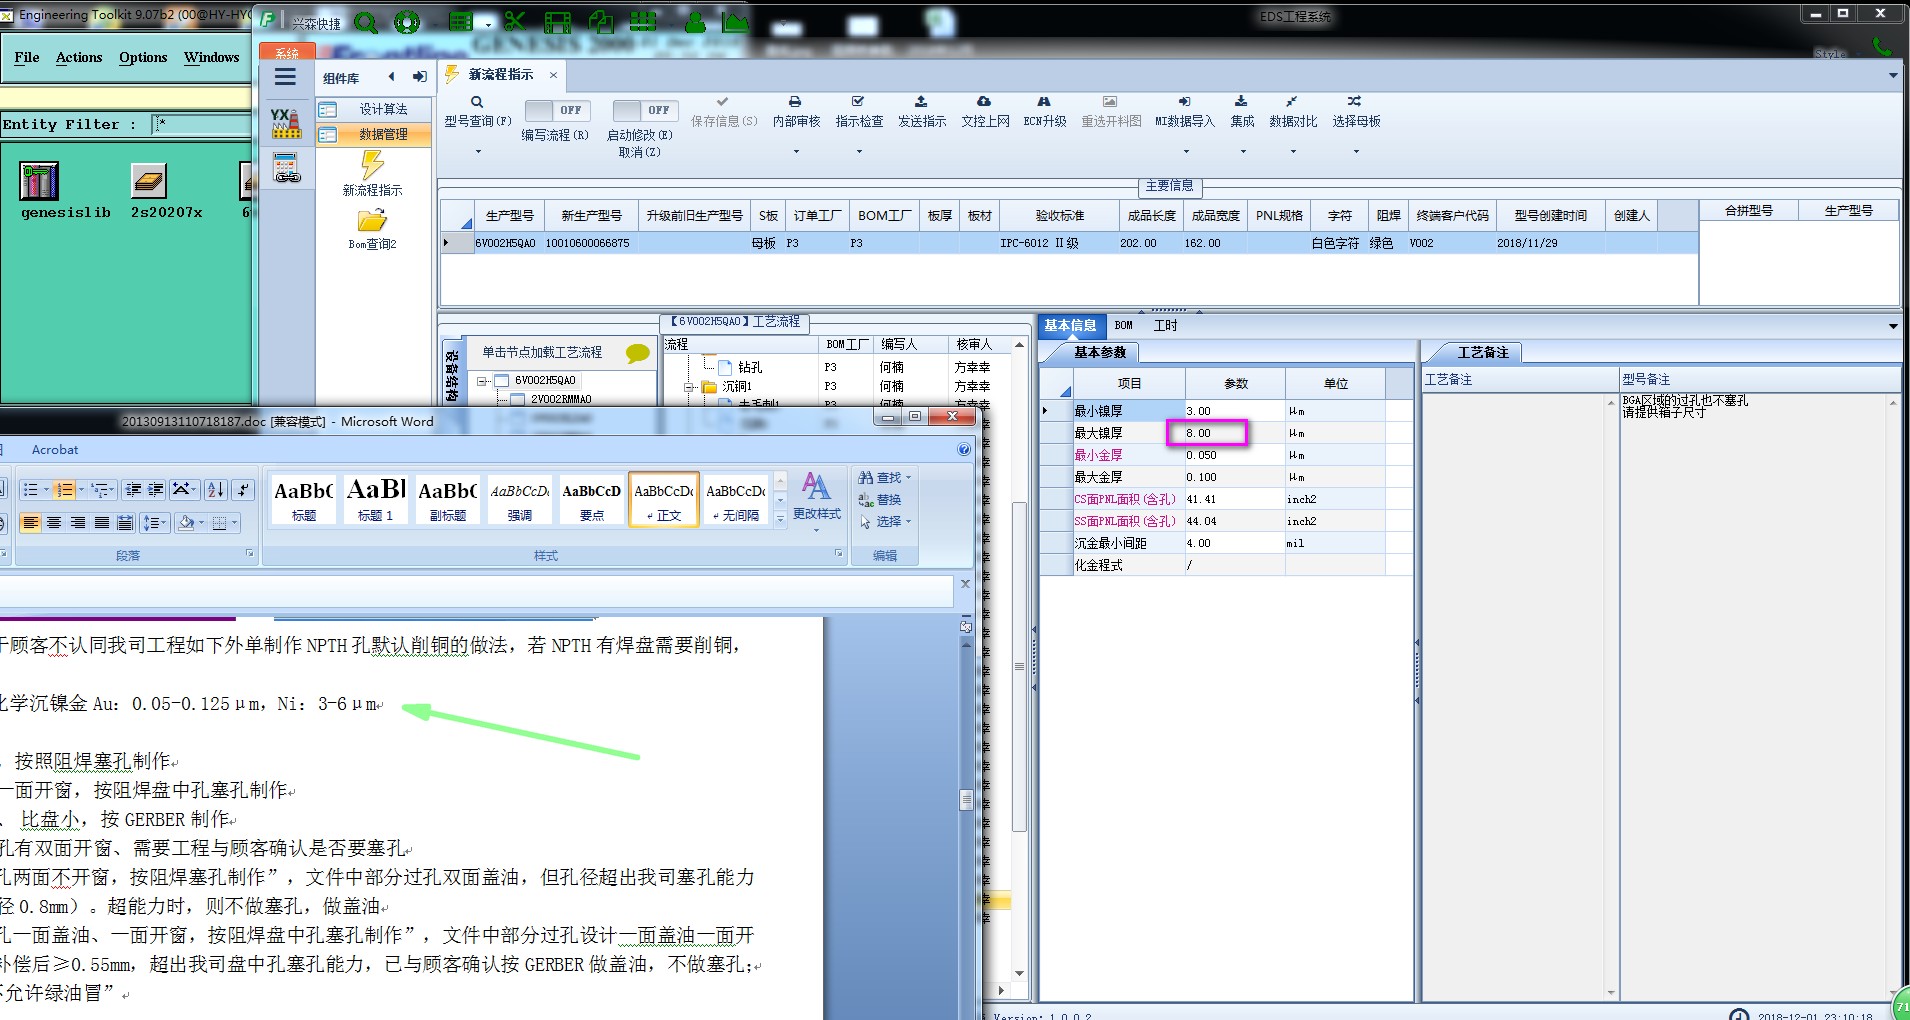
Task: Collapse the 沉铜1 folder node
Action: 688,387
